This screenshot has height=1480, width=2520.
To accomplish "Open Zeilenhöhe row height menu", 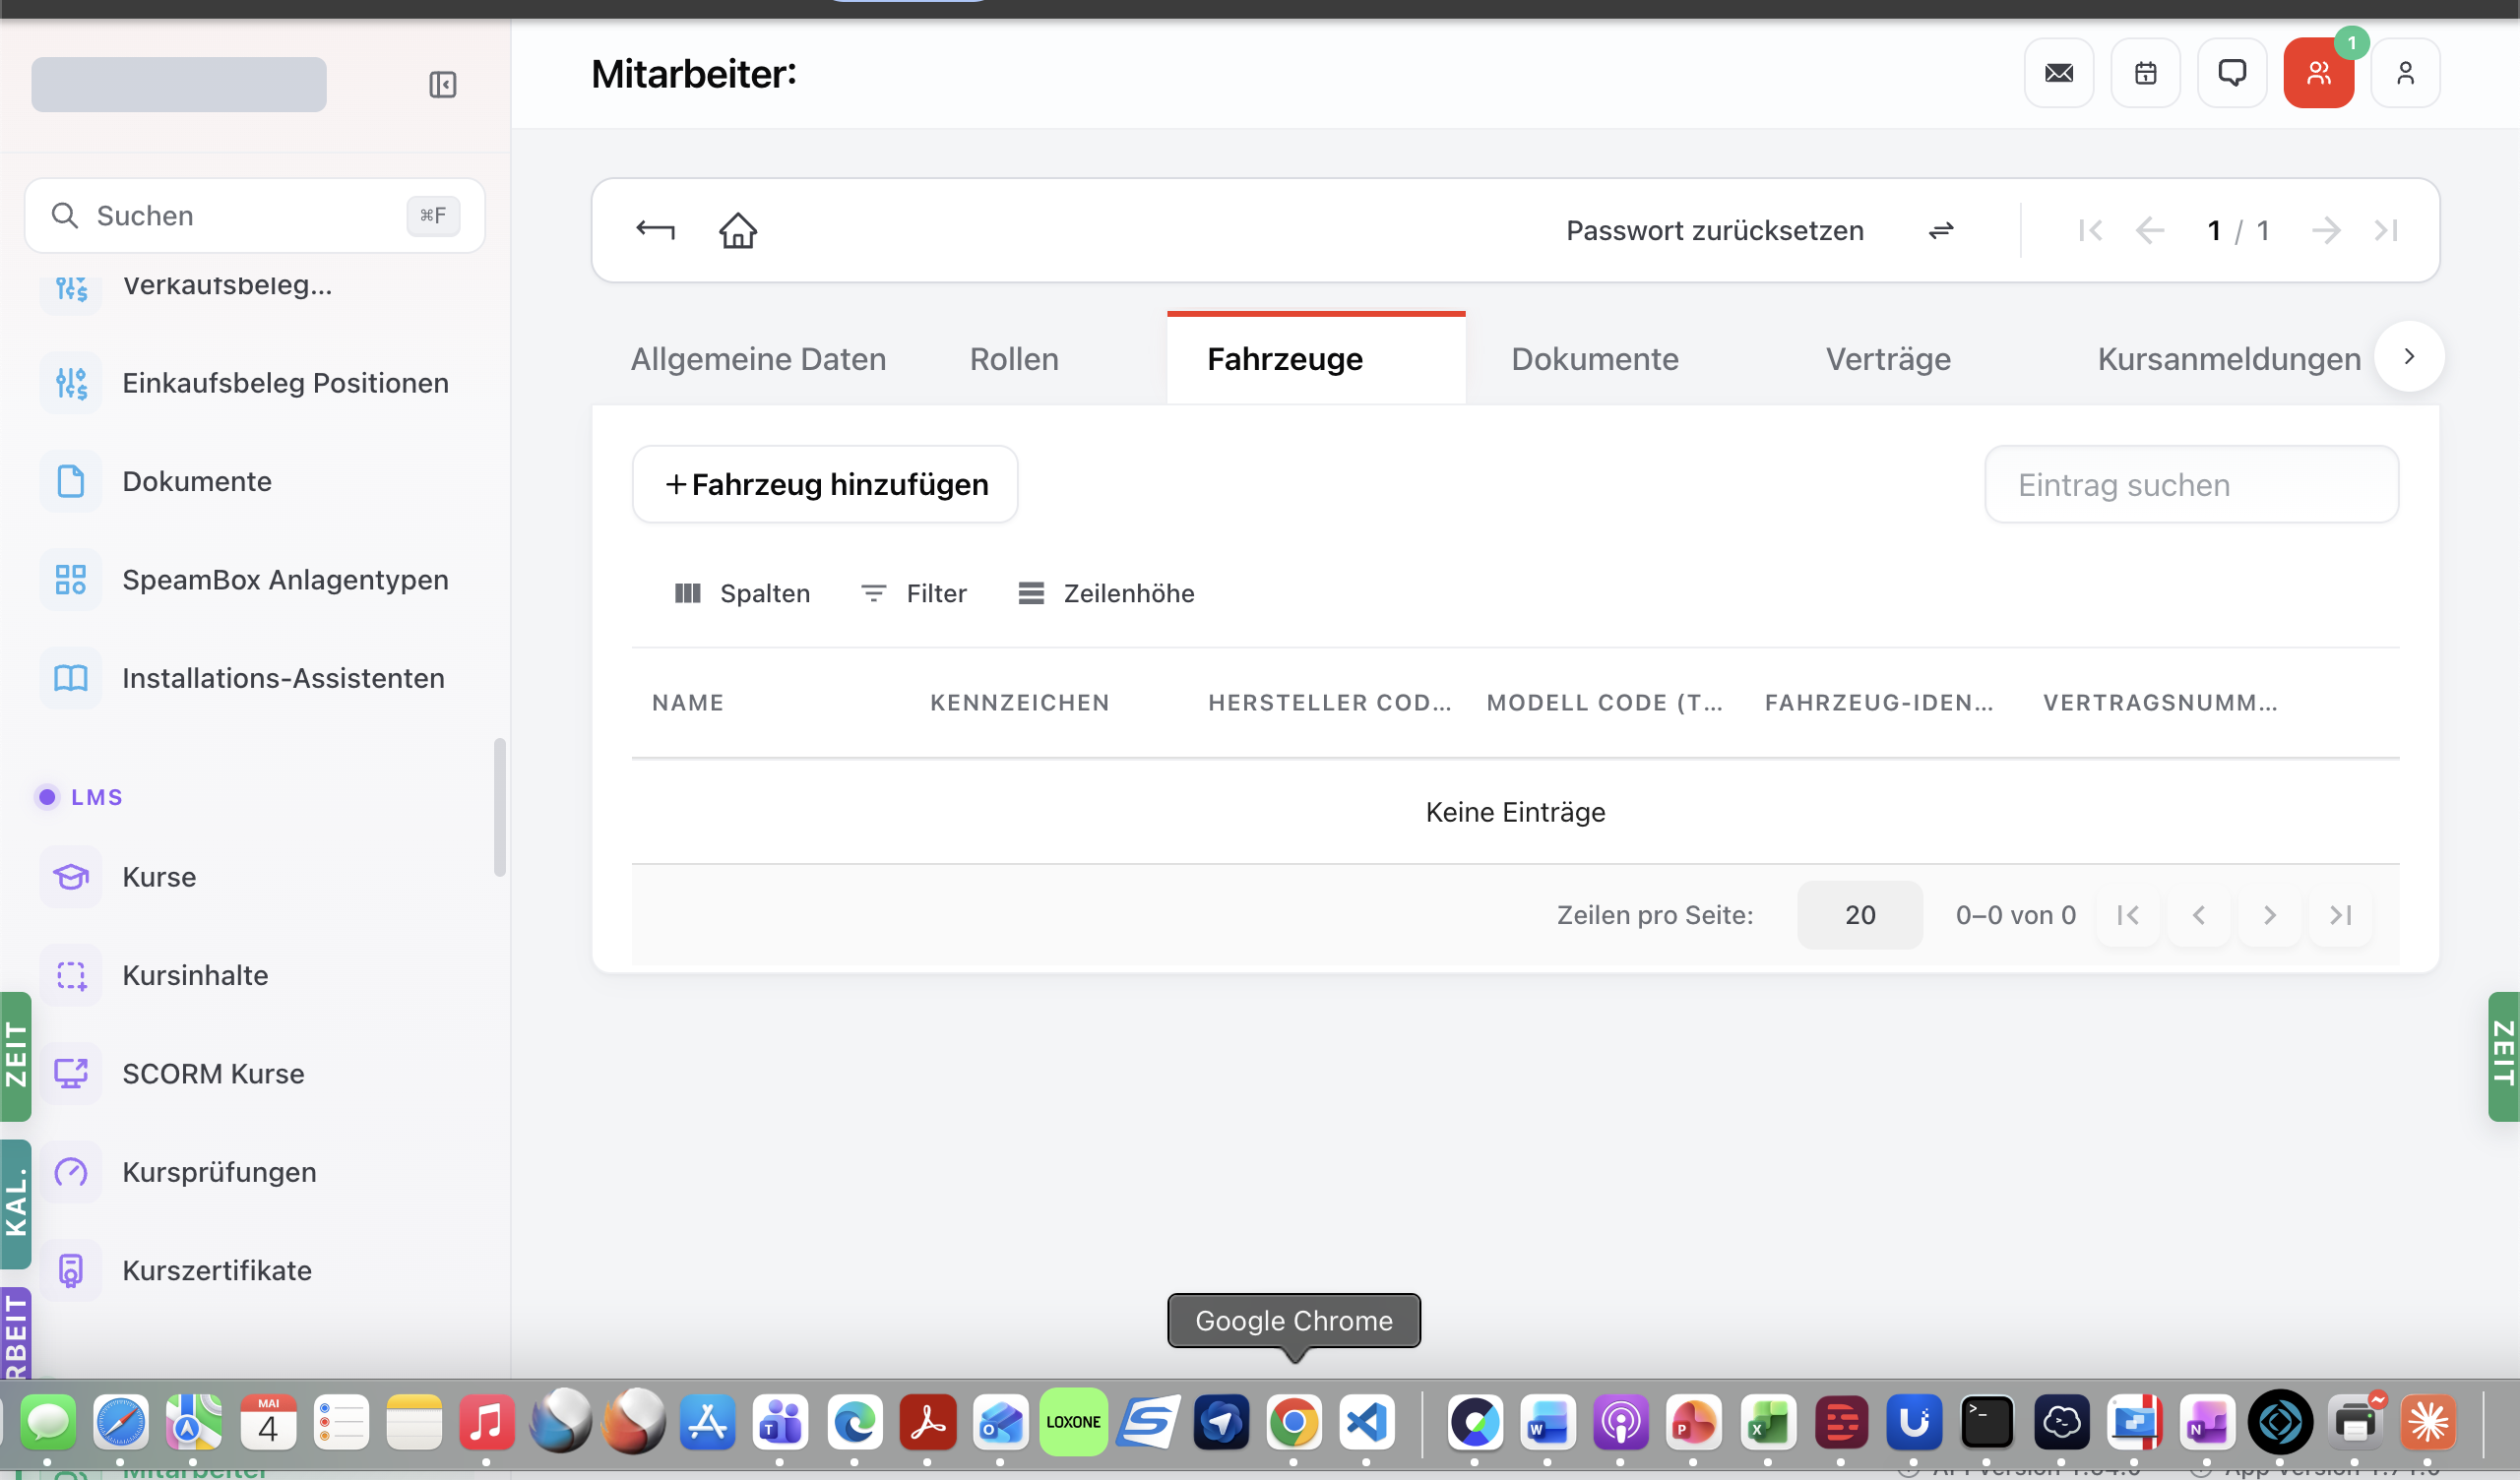I will coord(1106,593).
